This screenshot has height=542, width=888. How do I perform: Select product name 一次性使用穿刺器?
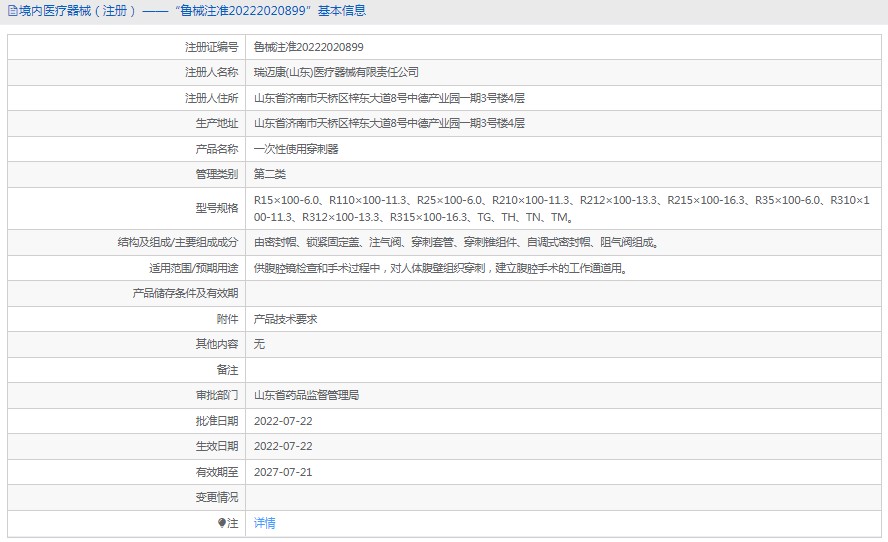[296, 149]
